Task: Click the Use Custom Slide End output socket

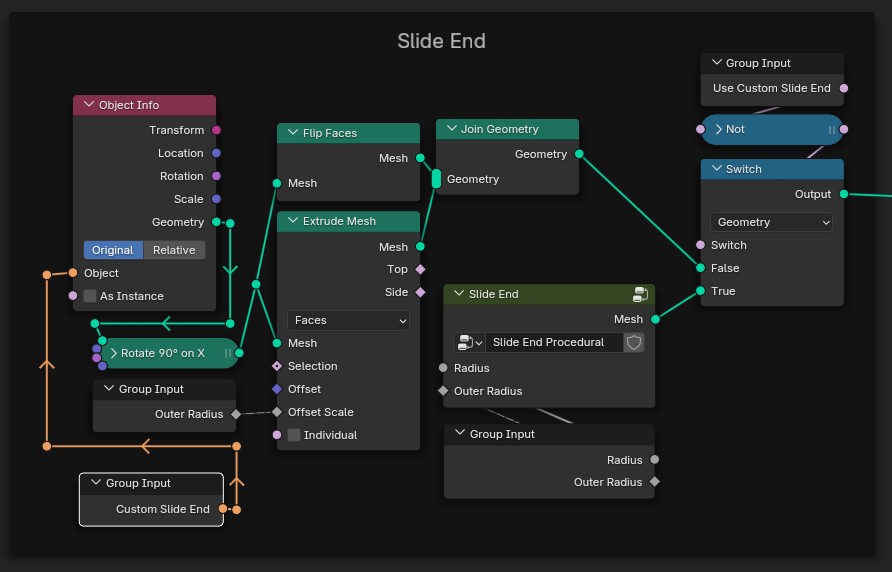Action: pyautogui.click(x=844, y=88)
